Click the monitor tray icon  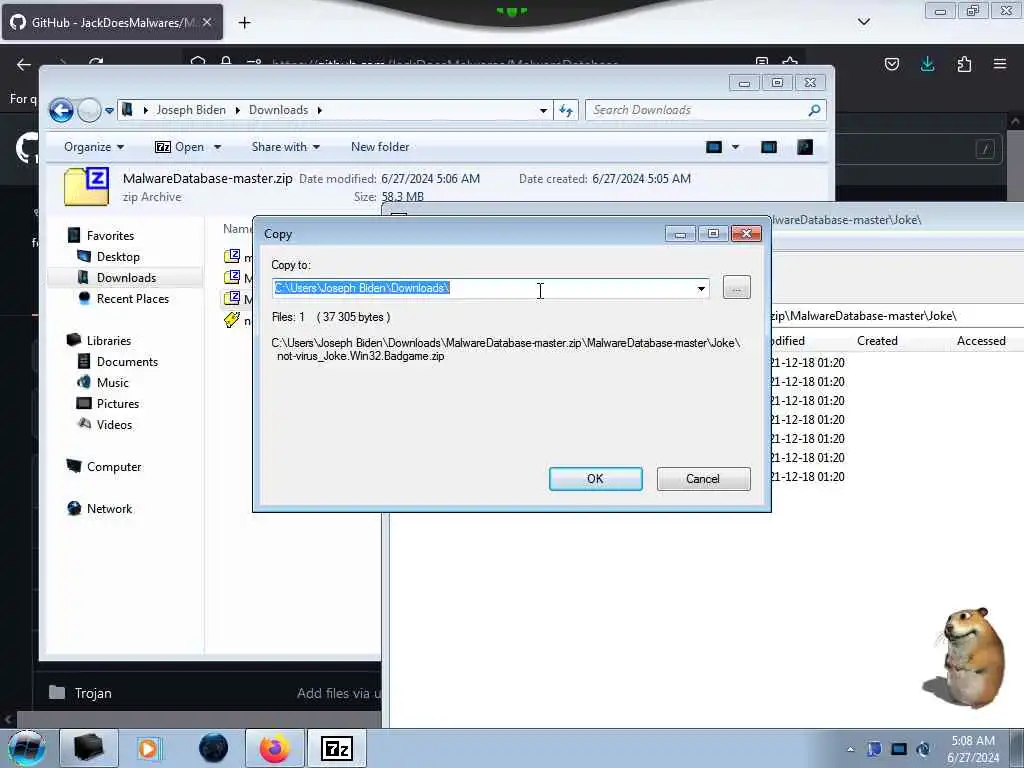point(899,749)
